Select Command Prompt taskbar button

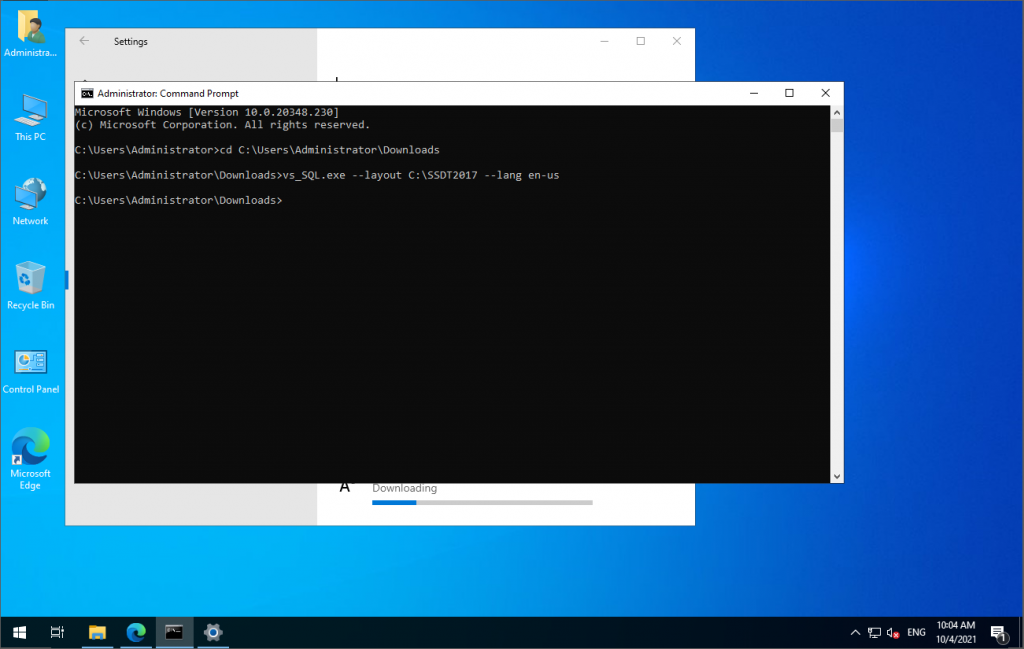coord(174,632)
